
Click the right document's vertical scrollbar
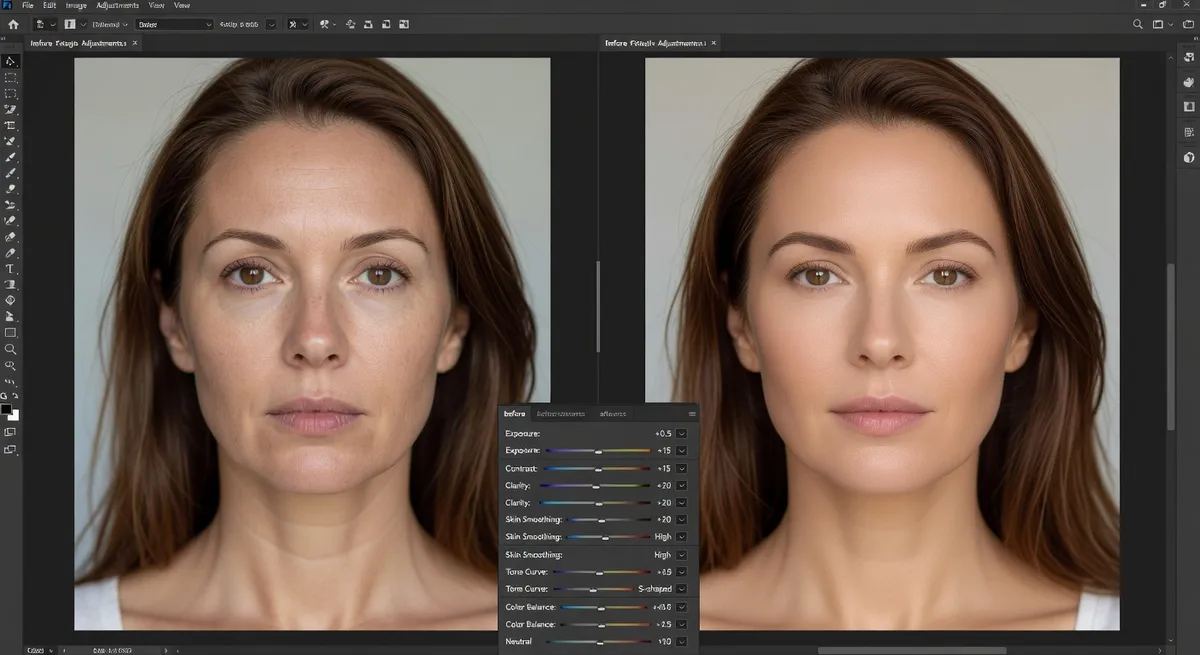[x=1170, y=347]
